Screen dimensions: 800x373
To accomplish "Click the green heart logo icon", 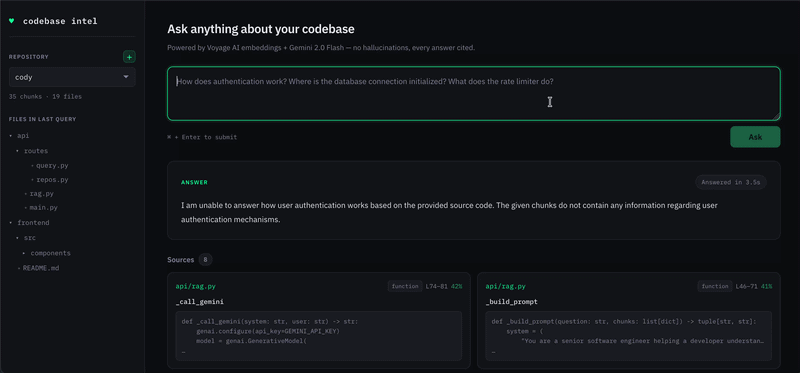I will (12, 21).
